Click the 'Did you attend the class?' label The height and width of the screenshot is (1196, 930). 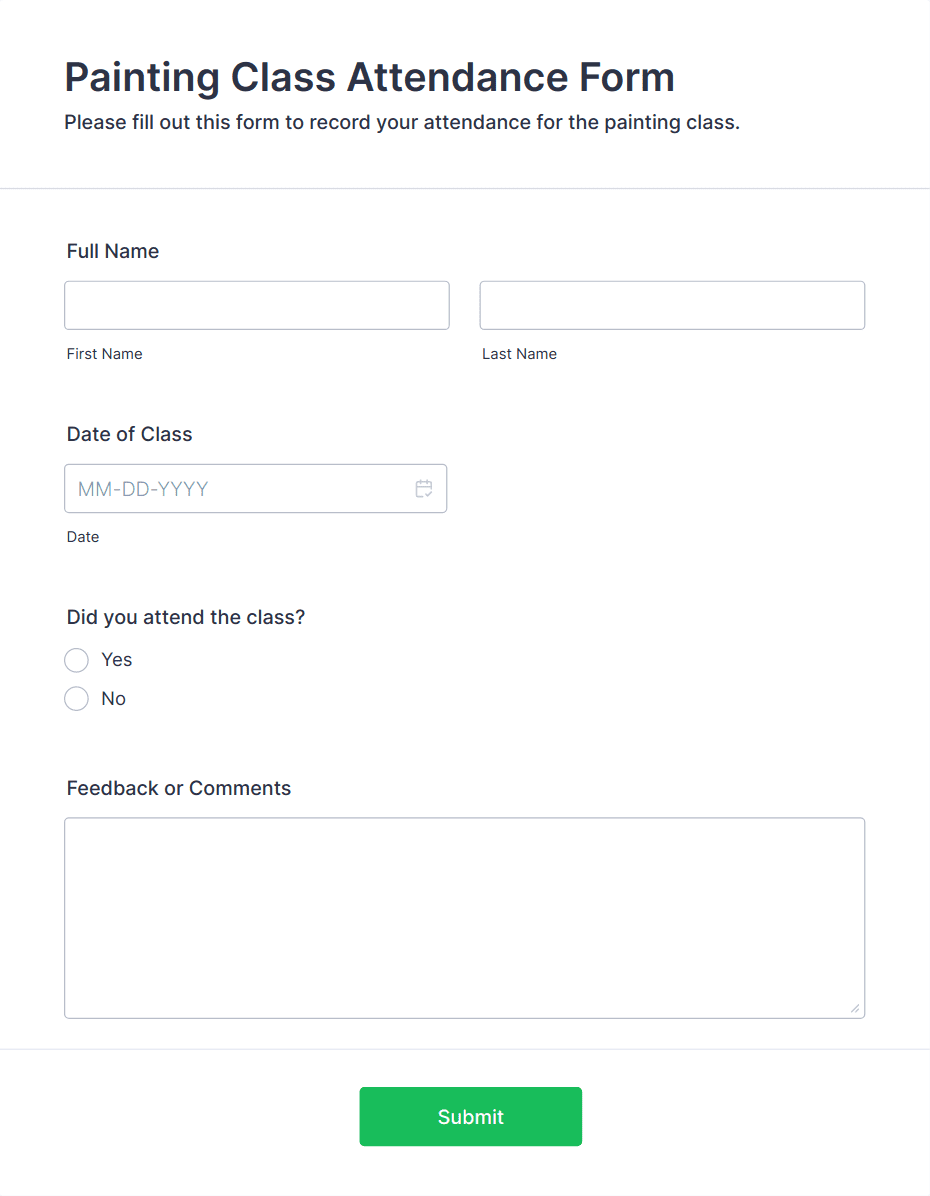pyautogui.click(x=185, y=617)
